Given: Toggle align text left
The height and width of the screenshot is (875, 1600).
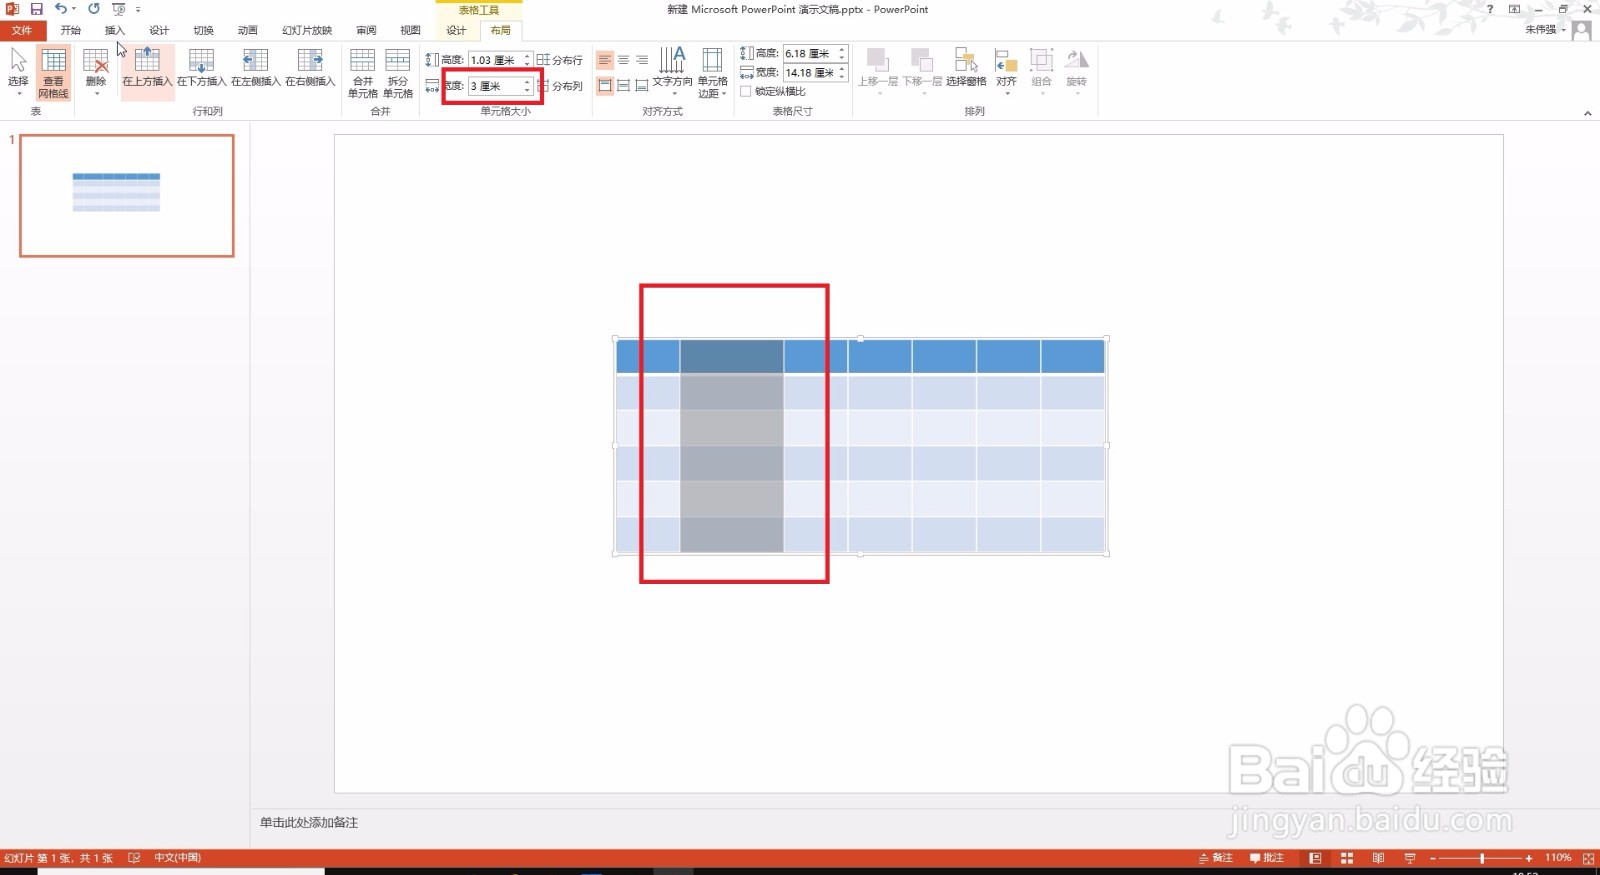Looking at the screenshot, I should [605, 60].
